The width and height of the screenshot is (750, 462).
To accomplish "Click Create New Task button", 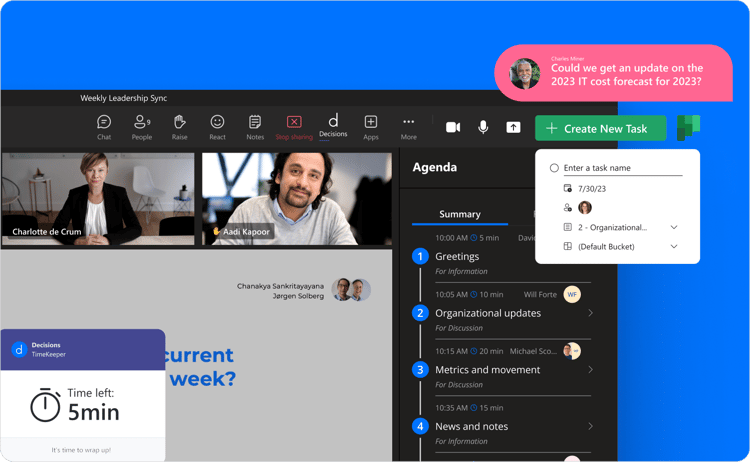I will pos(600,128).
